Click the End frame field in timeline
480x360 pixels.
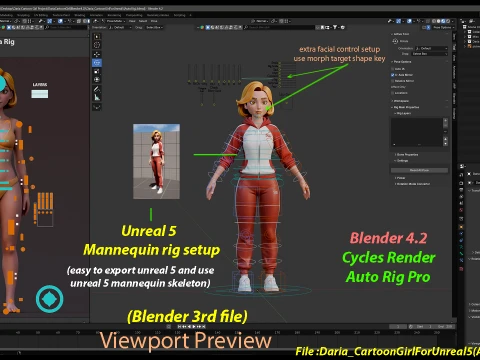(445, 327)
